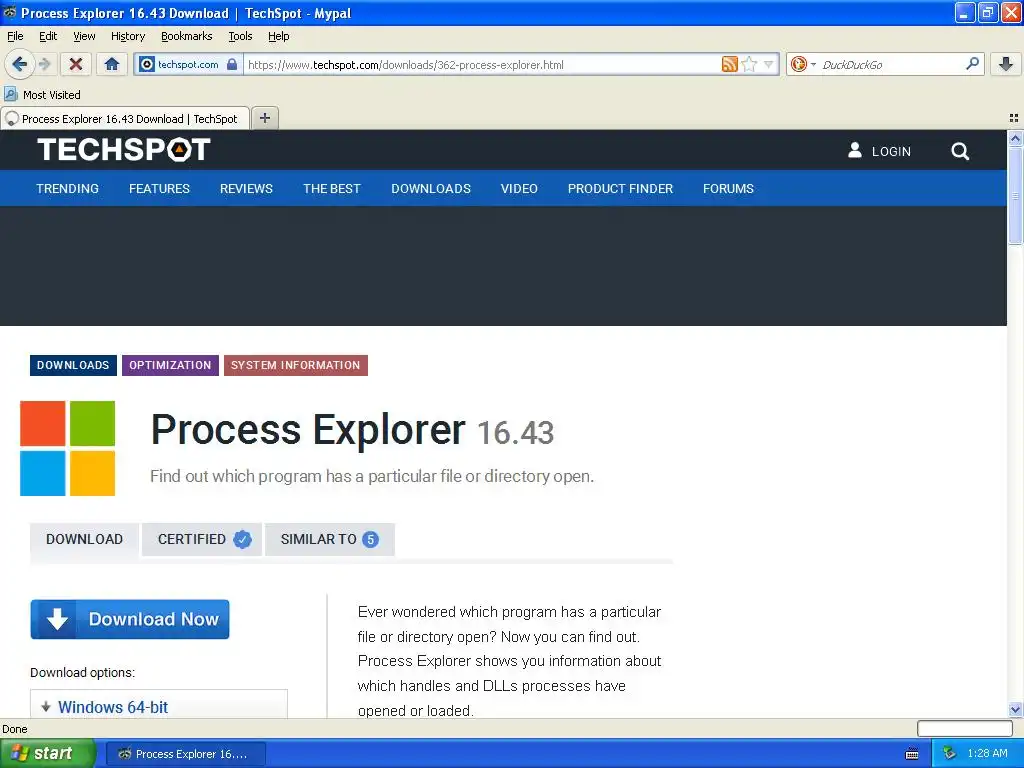This screenshot has height=768, width=1024.
Task: Click the TechSpot logo
Action: [x=123, y=150]
